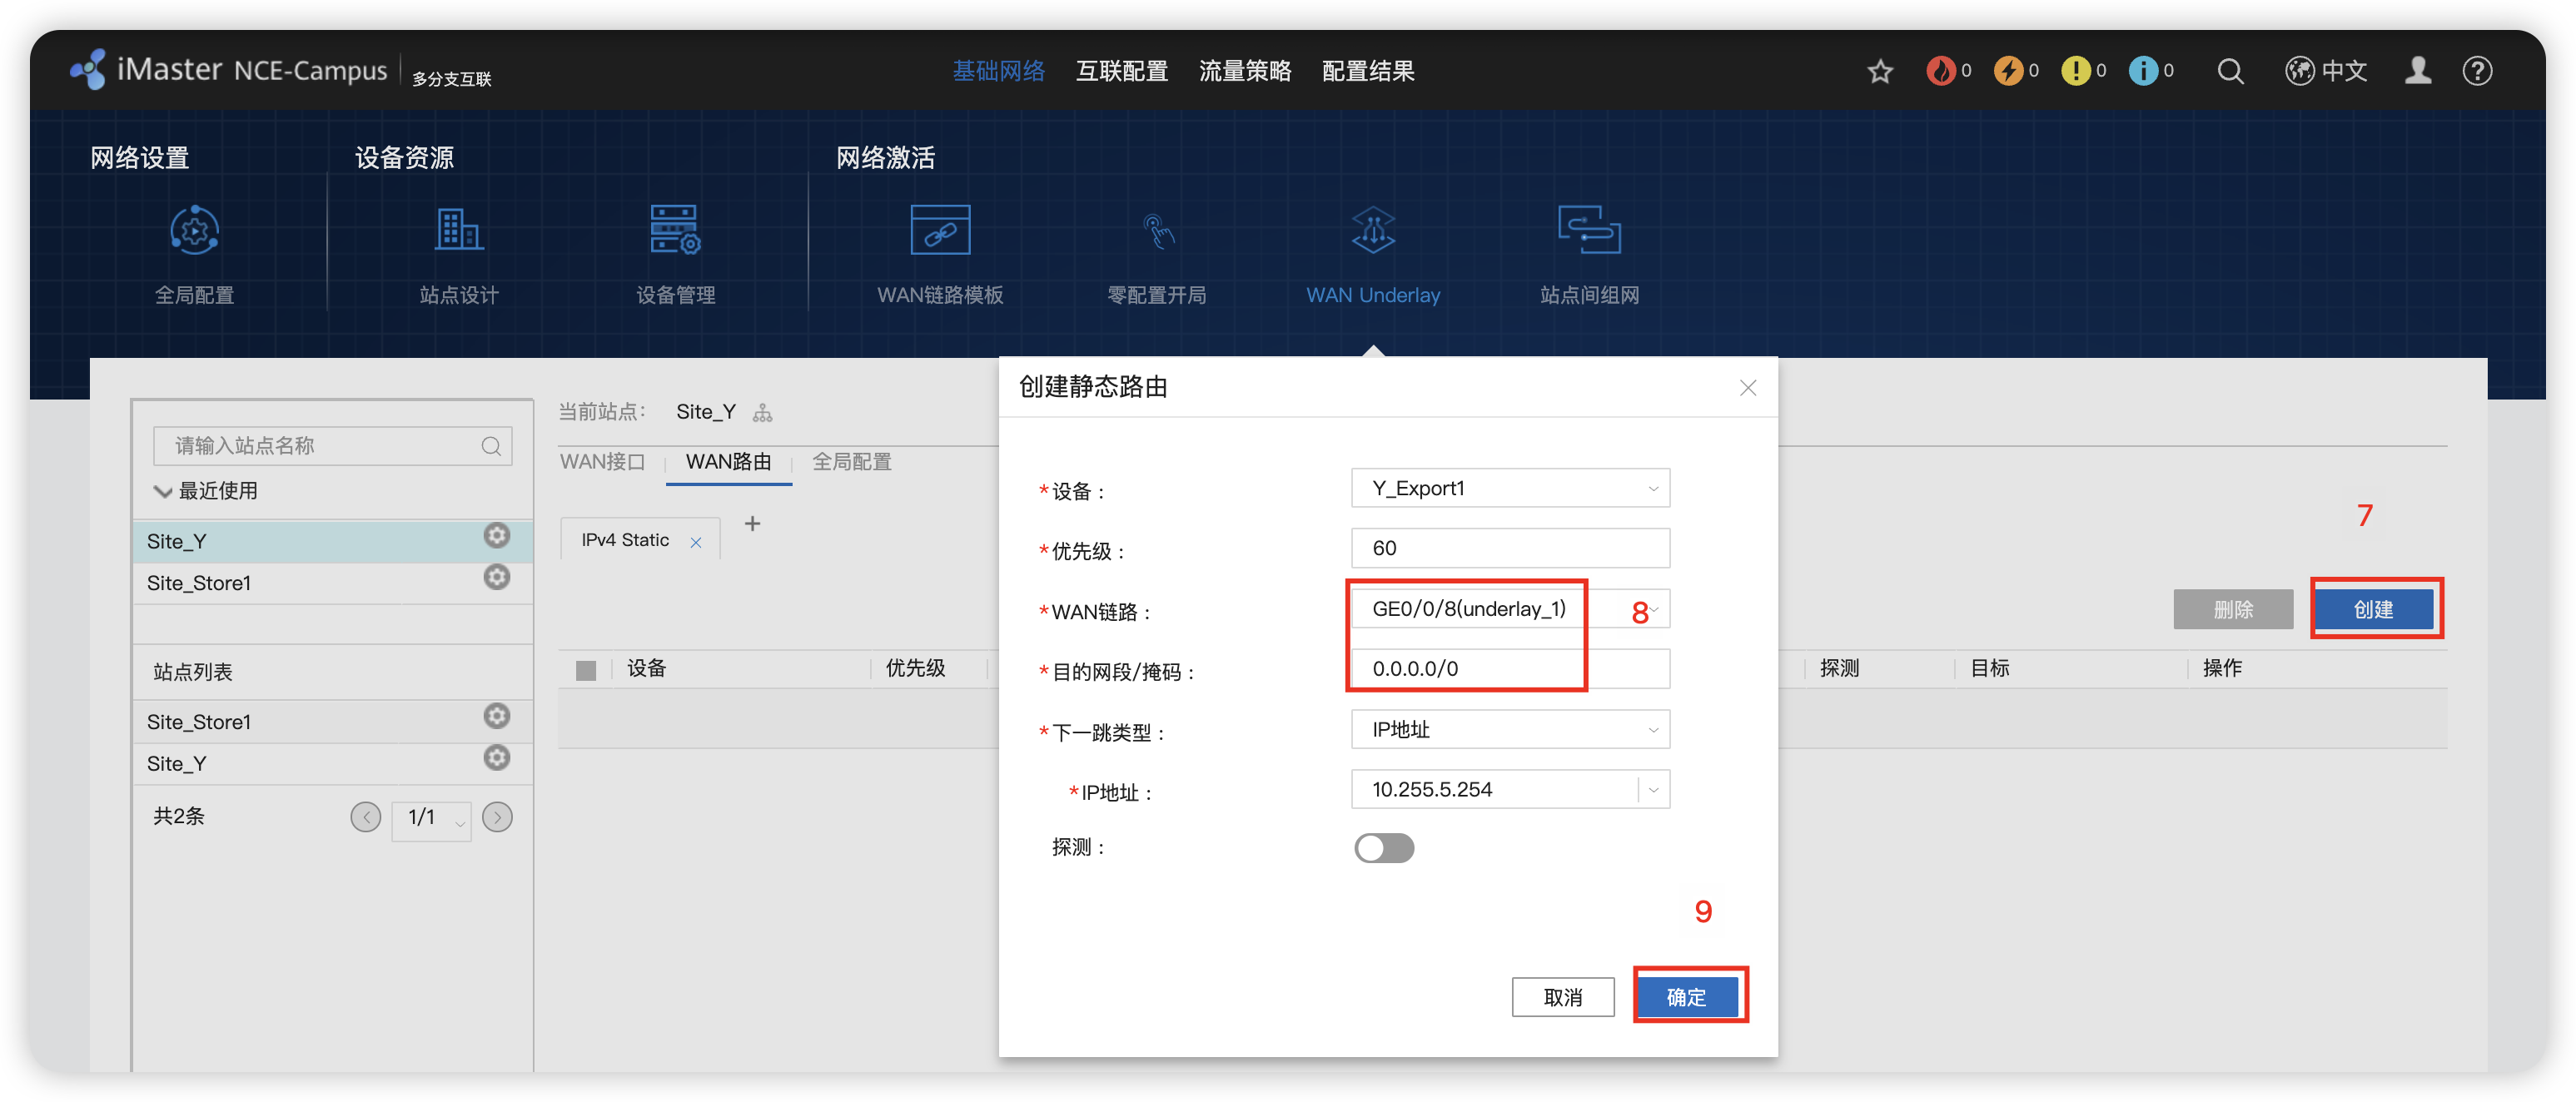Viewport: 2576px width, 1102px height.
Task: Open the WAN链路模板 link template icon
Action: [x=939, y=232]
